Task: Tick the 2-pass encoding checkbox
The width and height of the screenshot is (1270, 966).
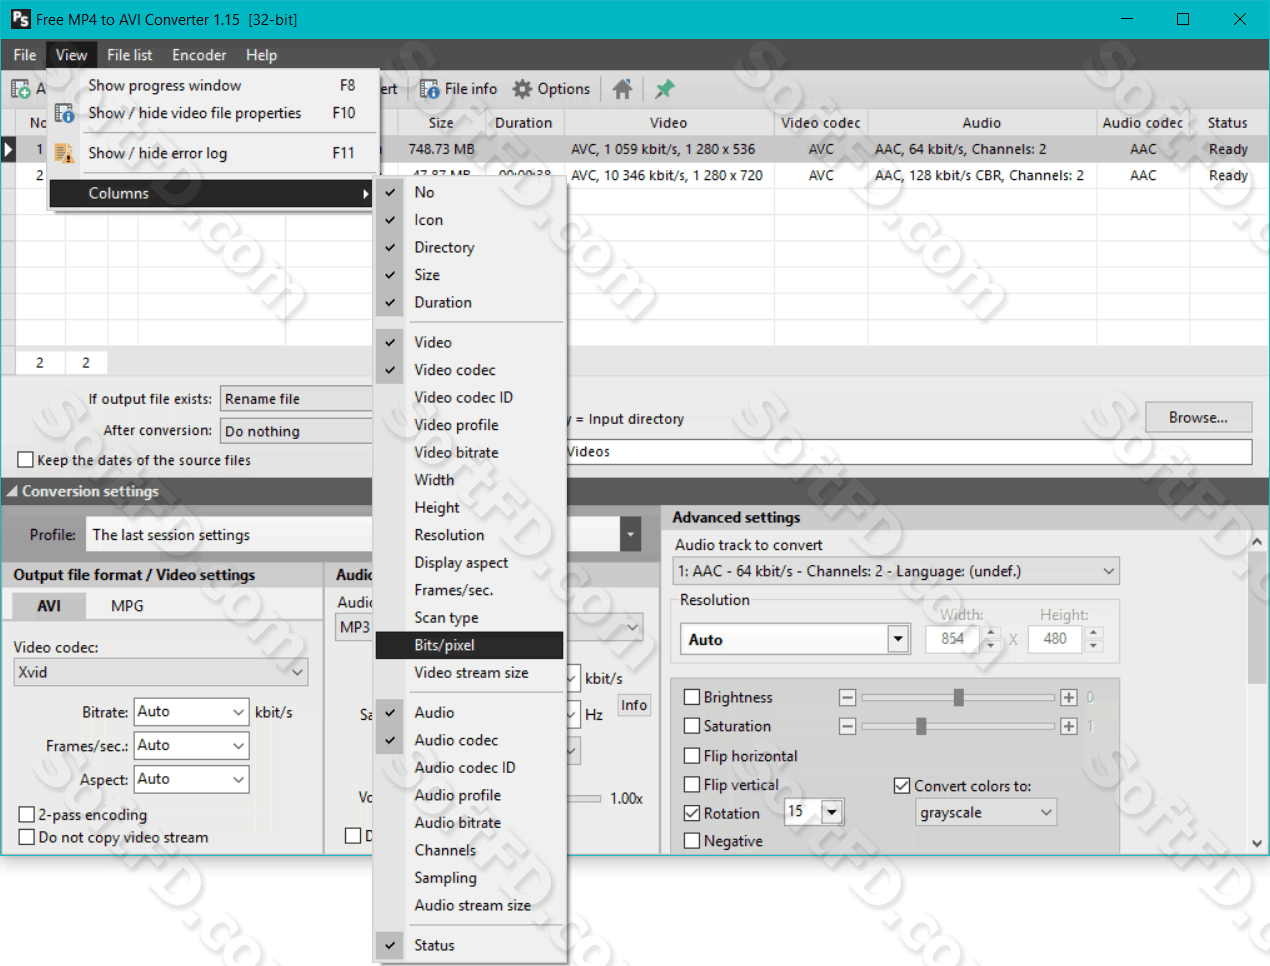Action: coord(27,815)
